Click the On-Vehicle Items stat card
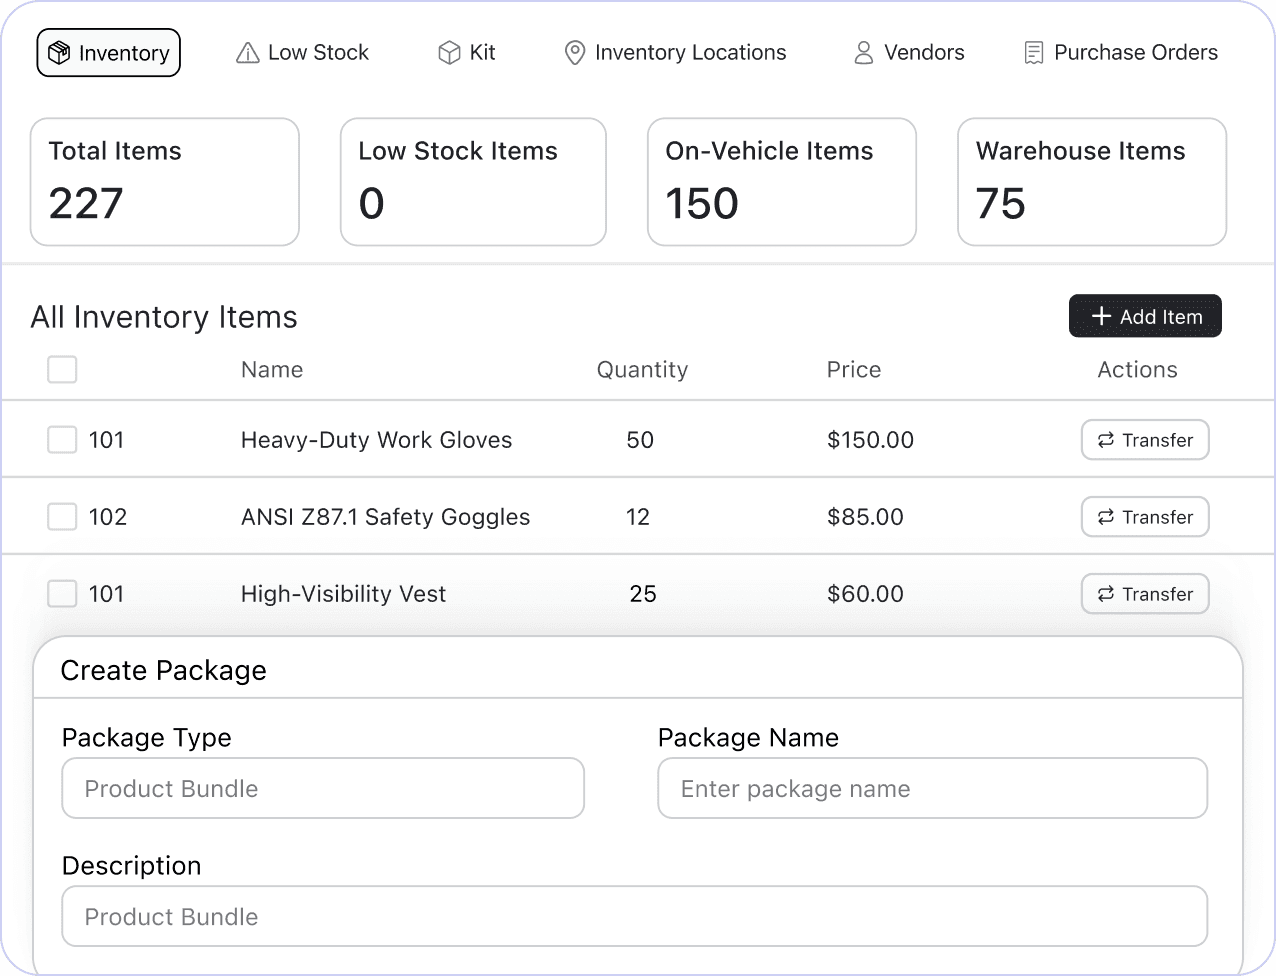Image resolution: width=1276 pixels, height=976 pixels. (782, 181)
